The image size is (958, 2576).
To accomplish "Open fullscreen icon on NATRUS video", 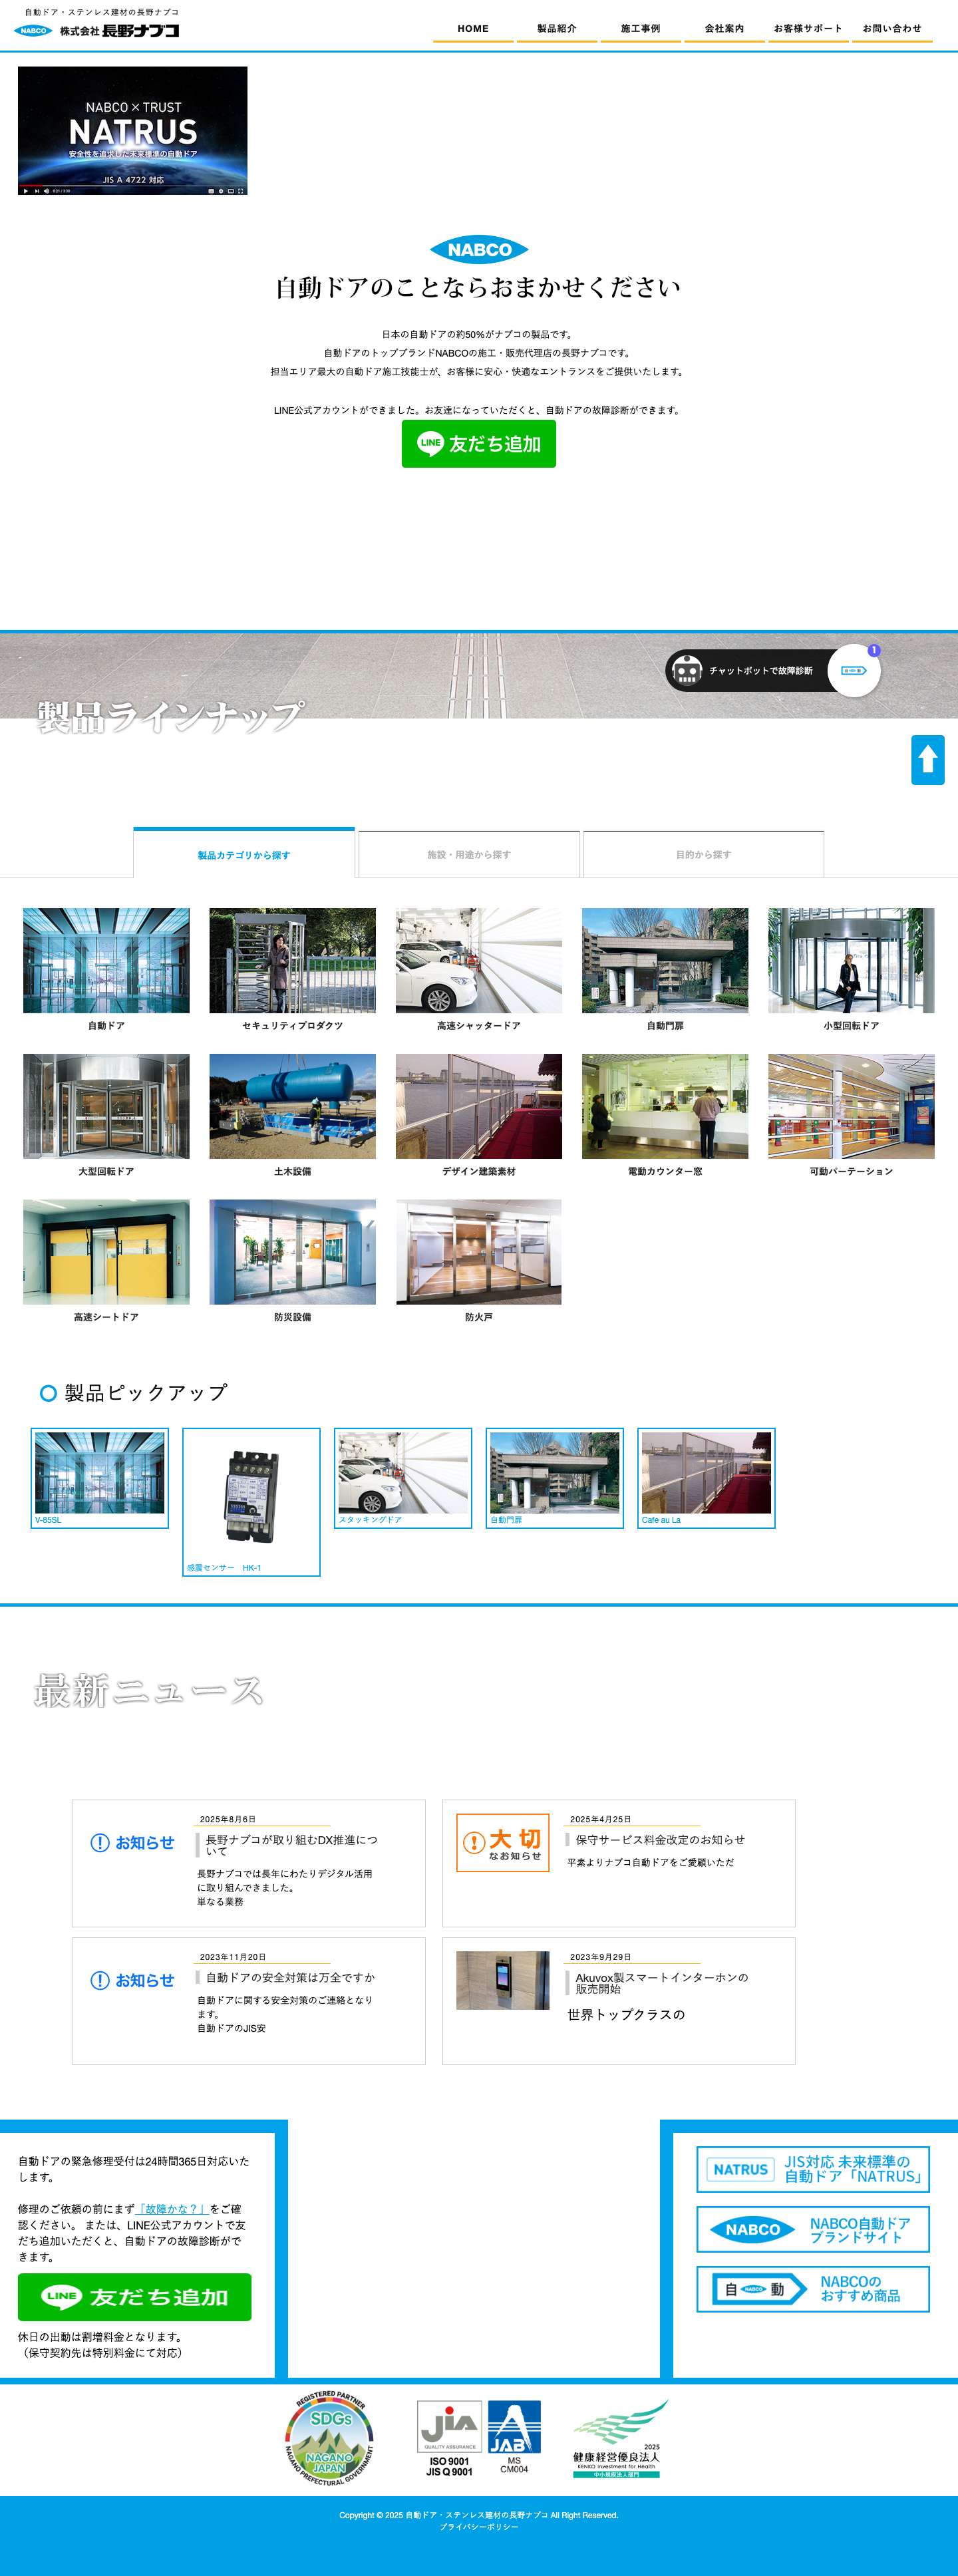I will (x=240, y=190).
